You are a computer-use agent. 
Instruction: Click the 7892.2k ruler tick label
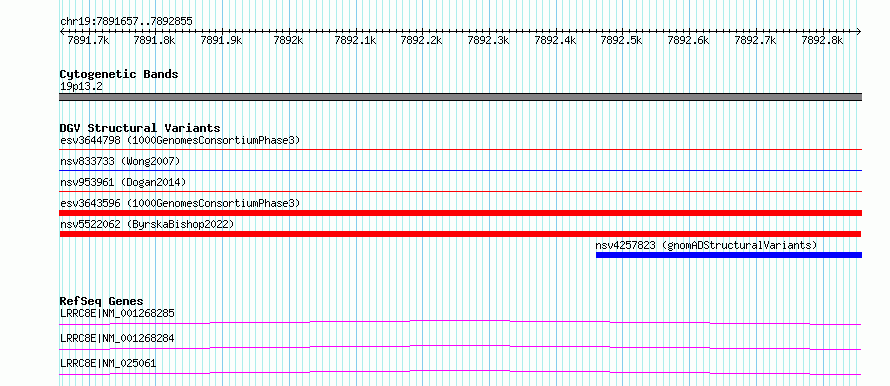click(x=421, y=40)
